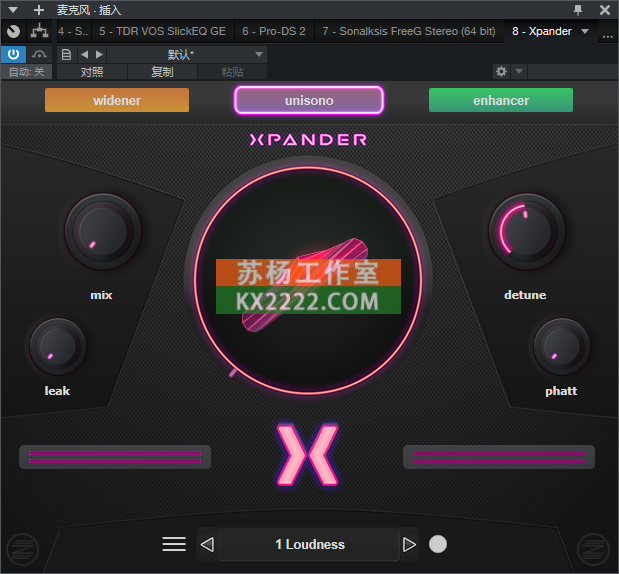The width and height of the screenshot is (619, 574).
Task: Load the next host preset
Action: (99, 54)
